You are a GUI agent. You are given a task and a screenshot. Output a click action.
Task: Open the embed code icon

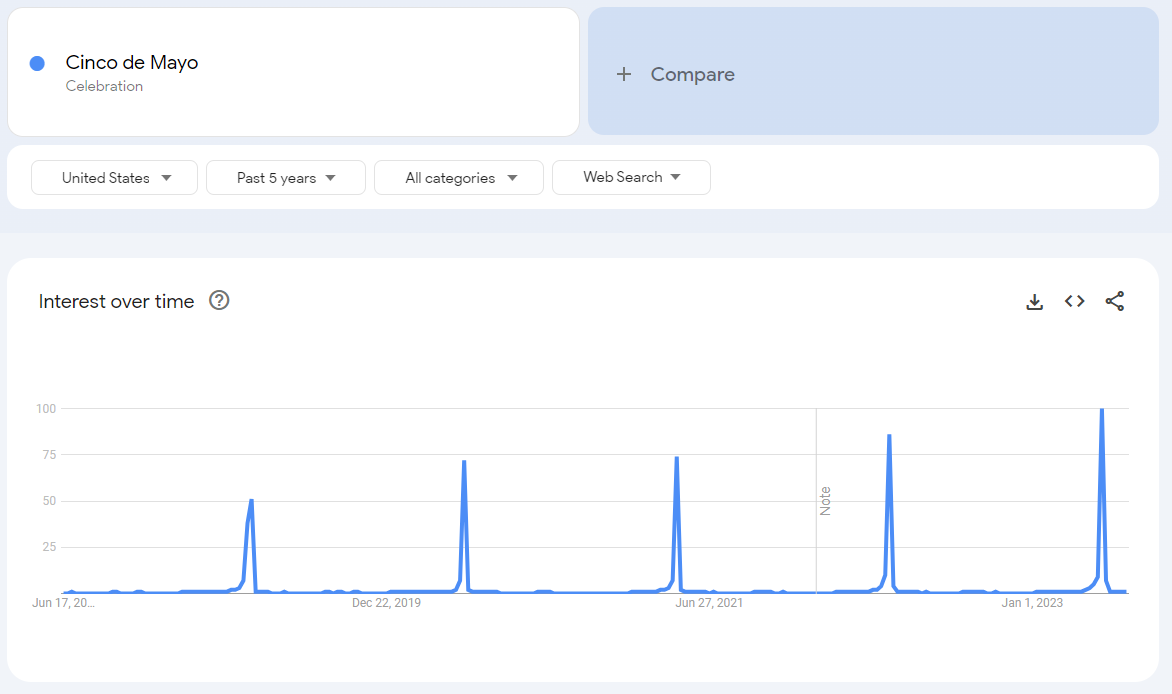[1075, 301]
